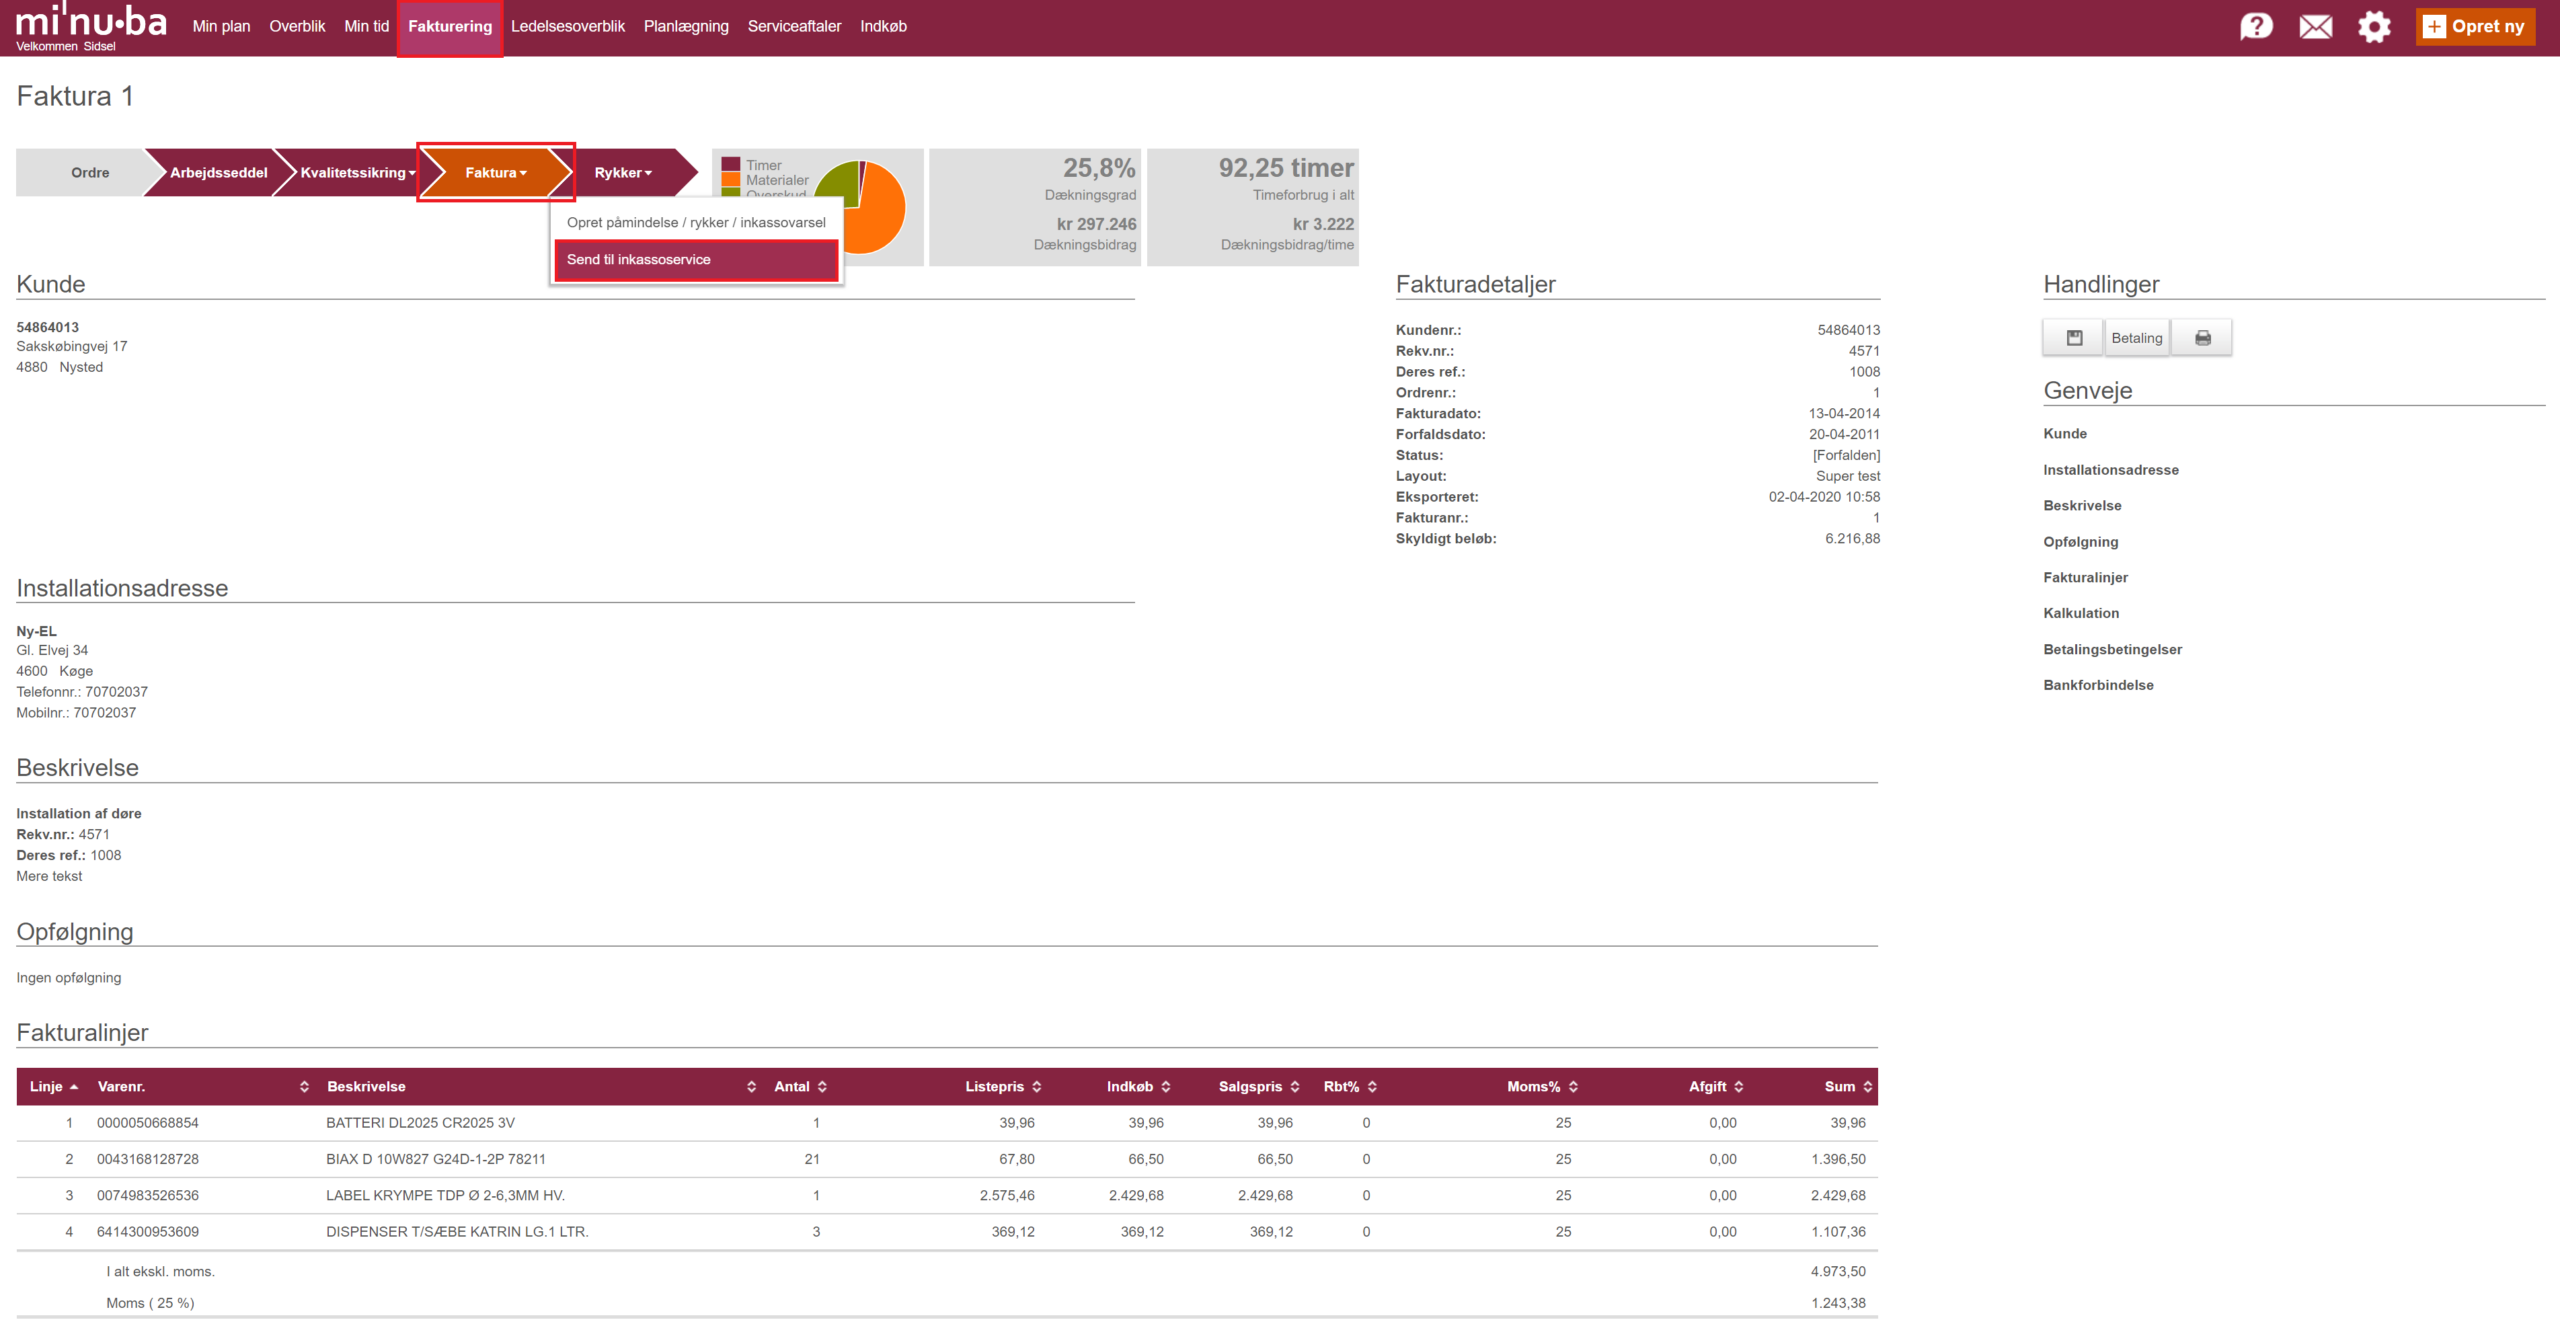Sort table by Afgift column
This screenshot has width=2560, height=1322.
point(1716,1086)
